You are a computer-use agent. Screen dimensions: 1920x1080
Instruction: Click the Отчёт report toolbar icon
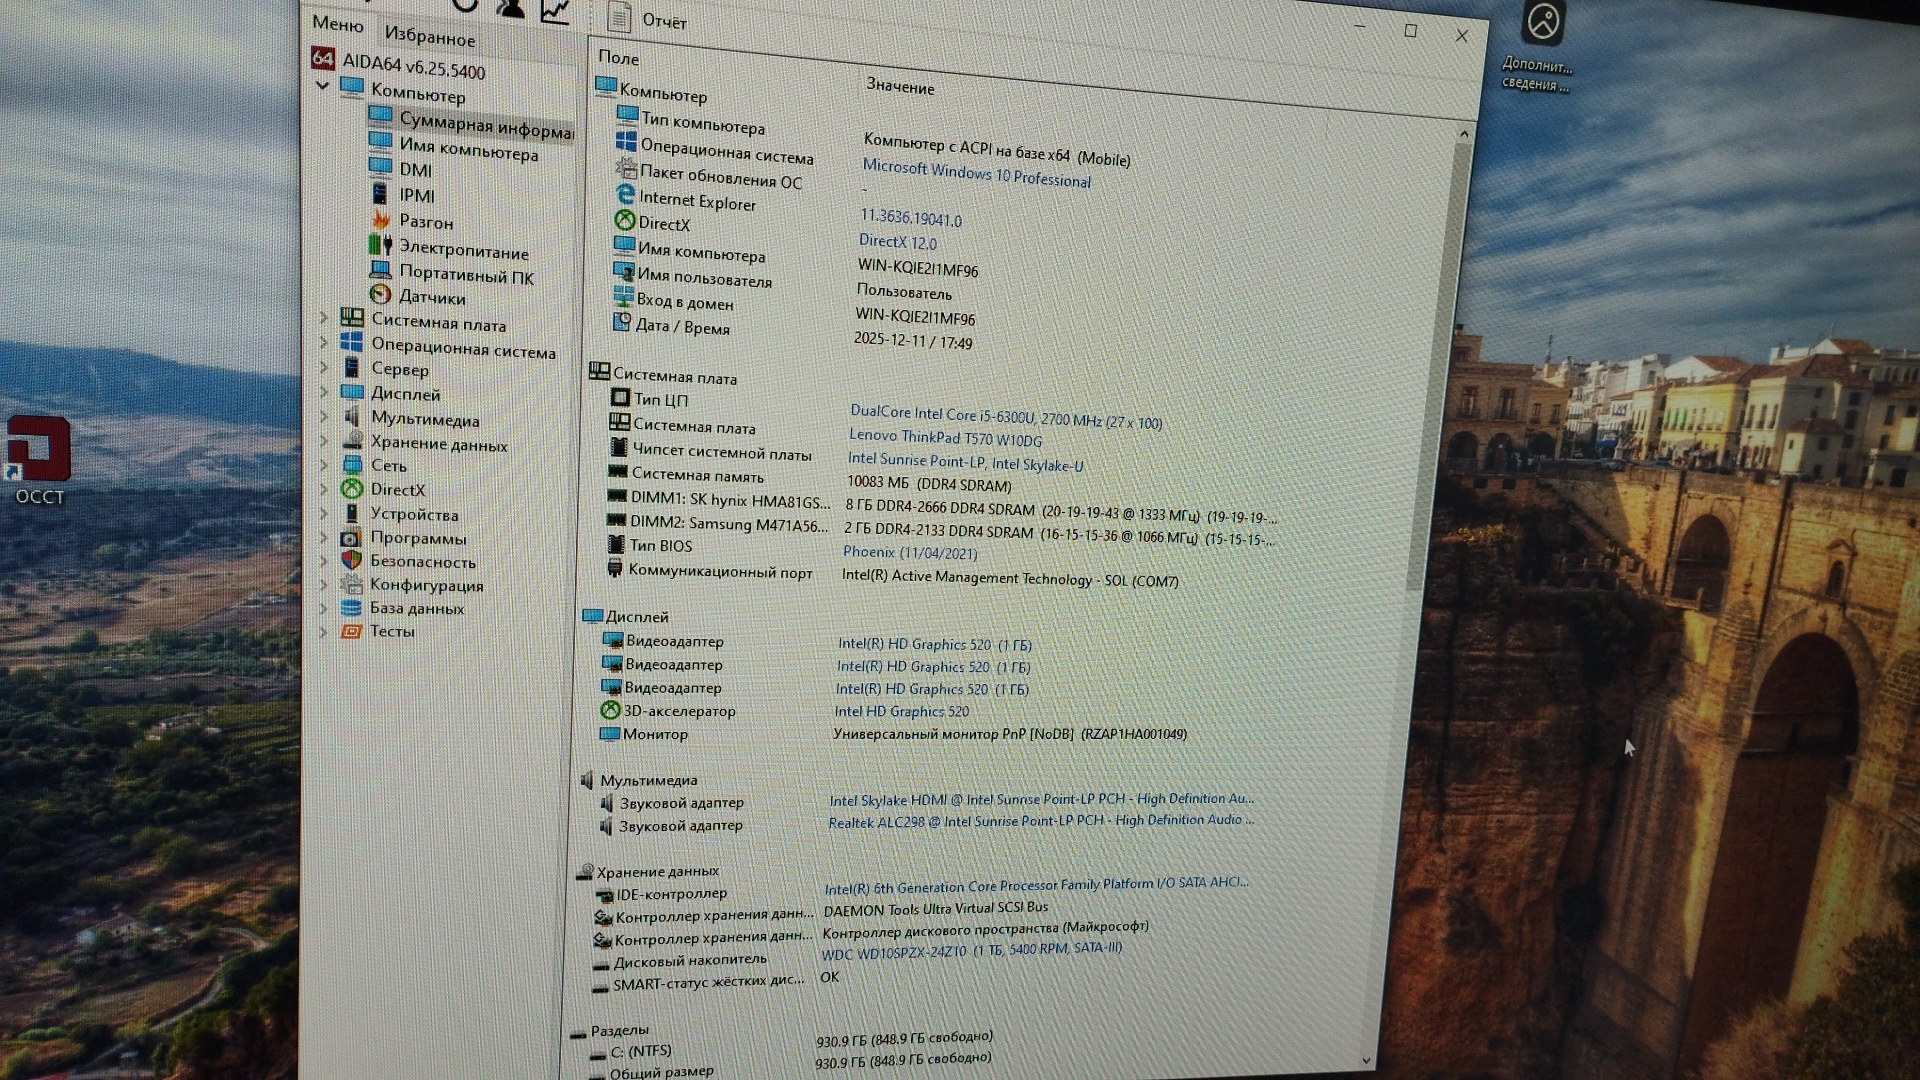[x=619, y=17]
